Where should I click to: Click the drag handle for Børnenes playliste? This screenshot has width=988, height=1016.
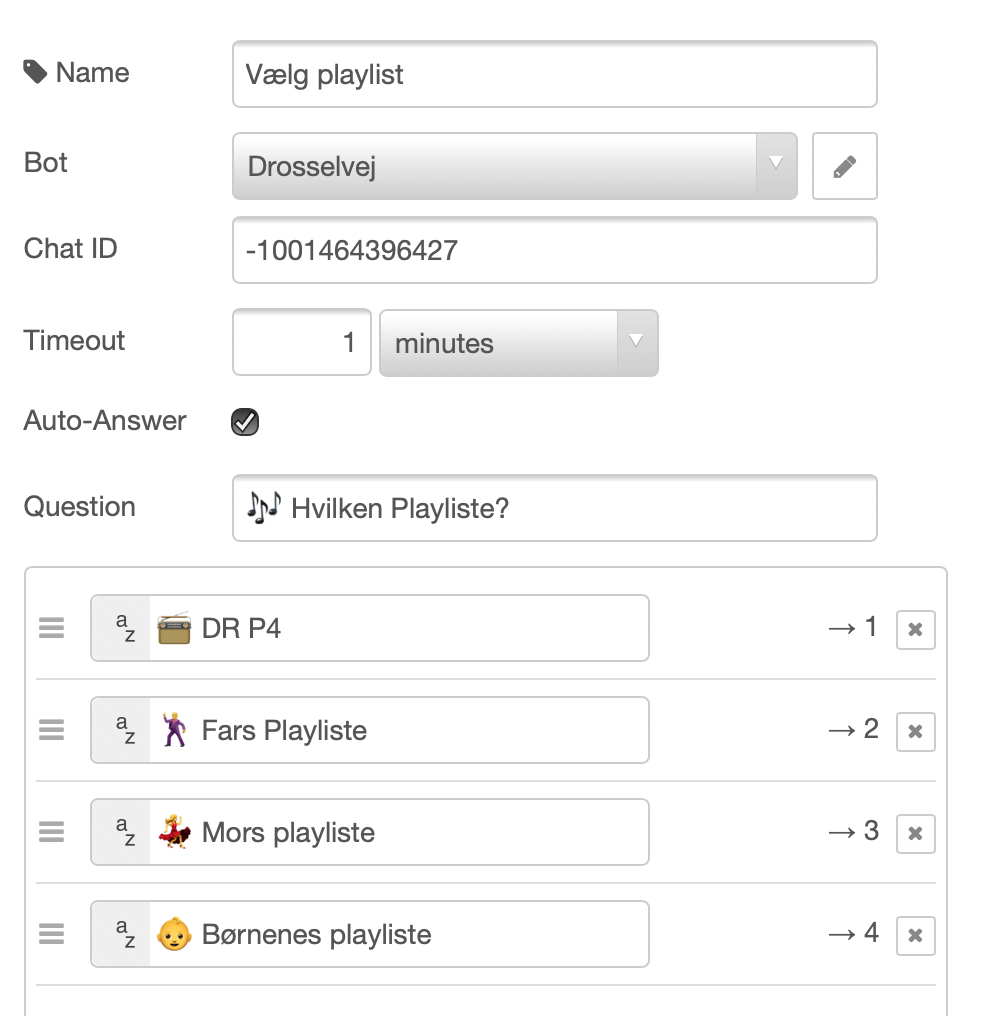pos(52,934)
